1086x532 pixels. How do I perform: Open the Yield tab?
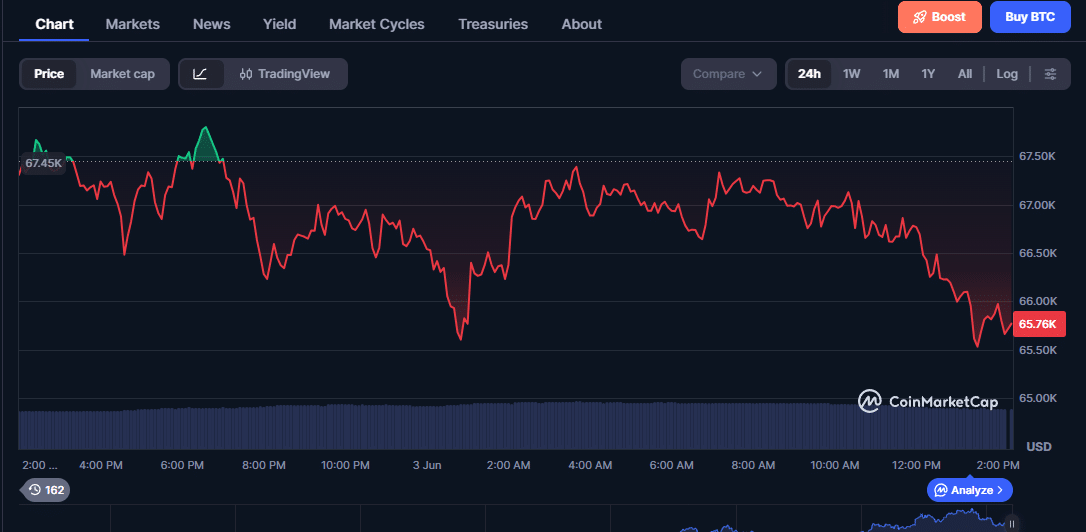279,24
